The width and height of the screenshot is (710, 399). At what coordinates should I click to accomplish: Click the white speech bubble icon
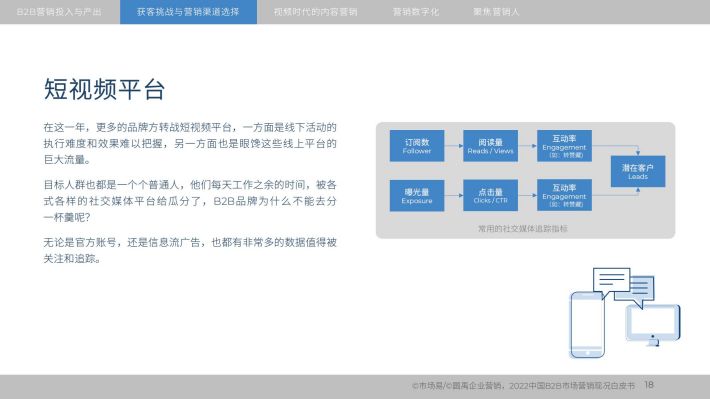[x=611, y=282]
